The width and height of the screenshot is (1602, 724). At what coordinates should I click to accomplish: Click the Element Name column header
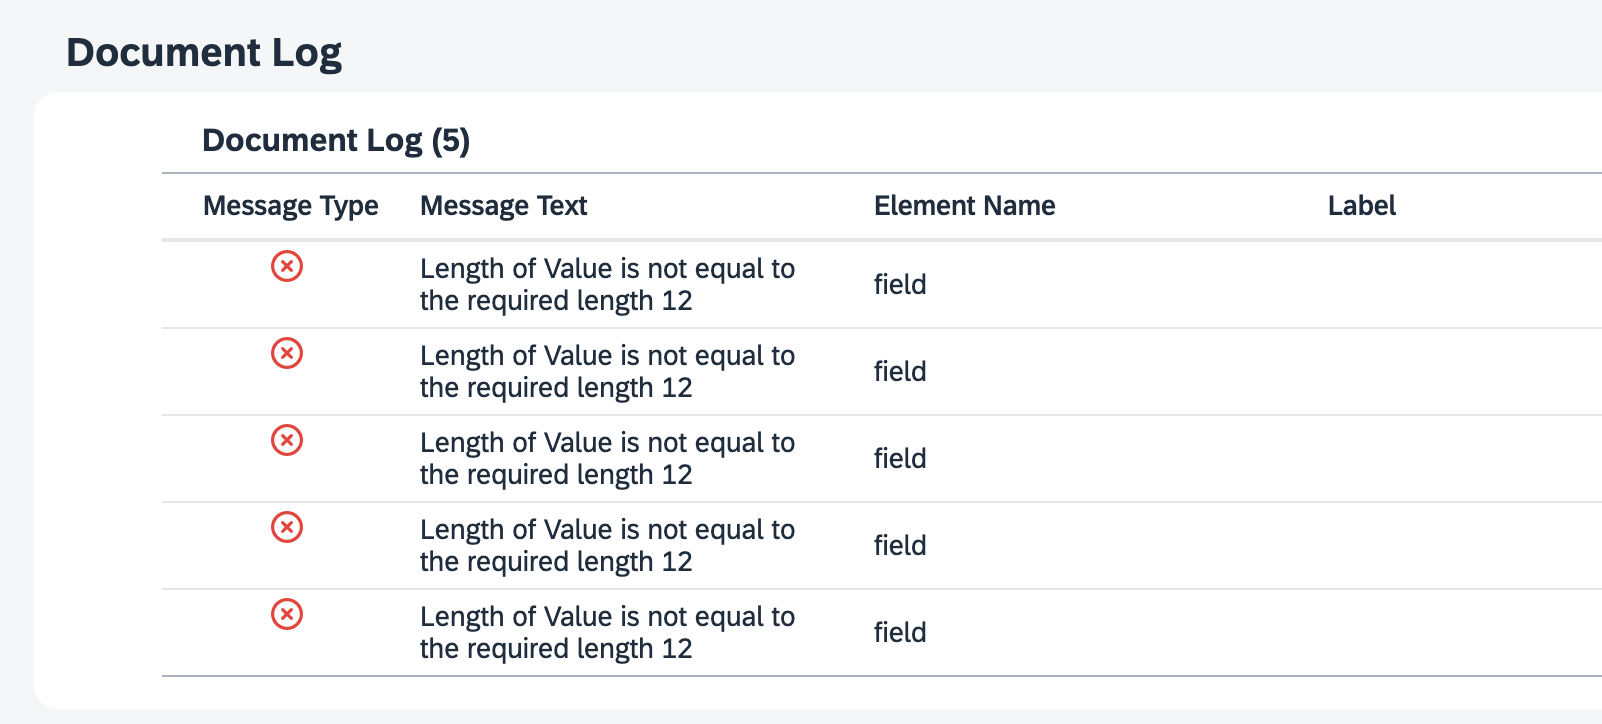(x=964, y=206)
